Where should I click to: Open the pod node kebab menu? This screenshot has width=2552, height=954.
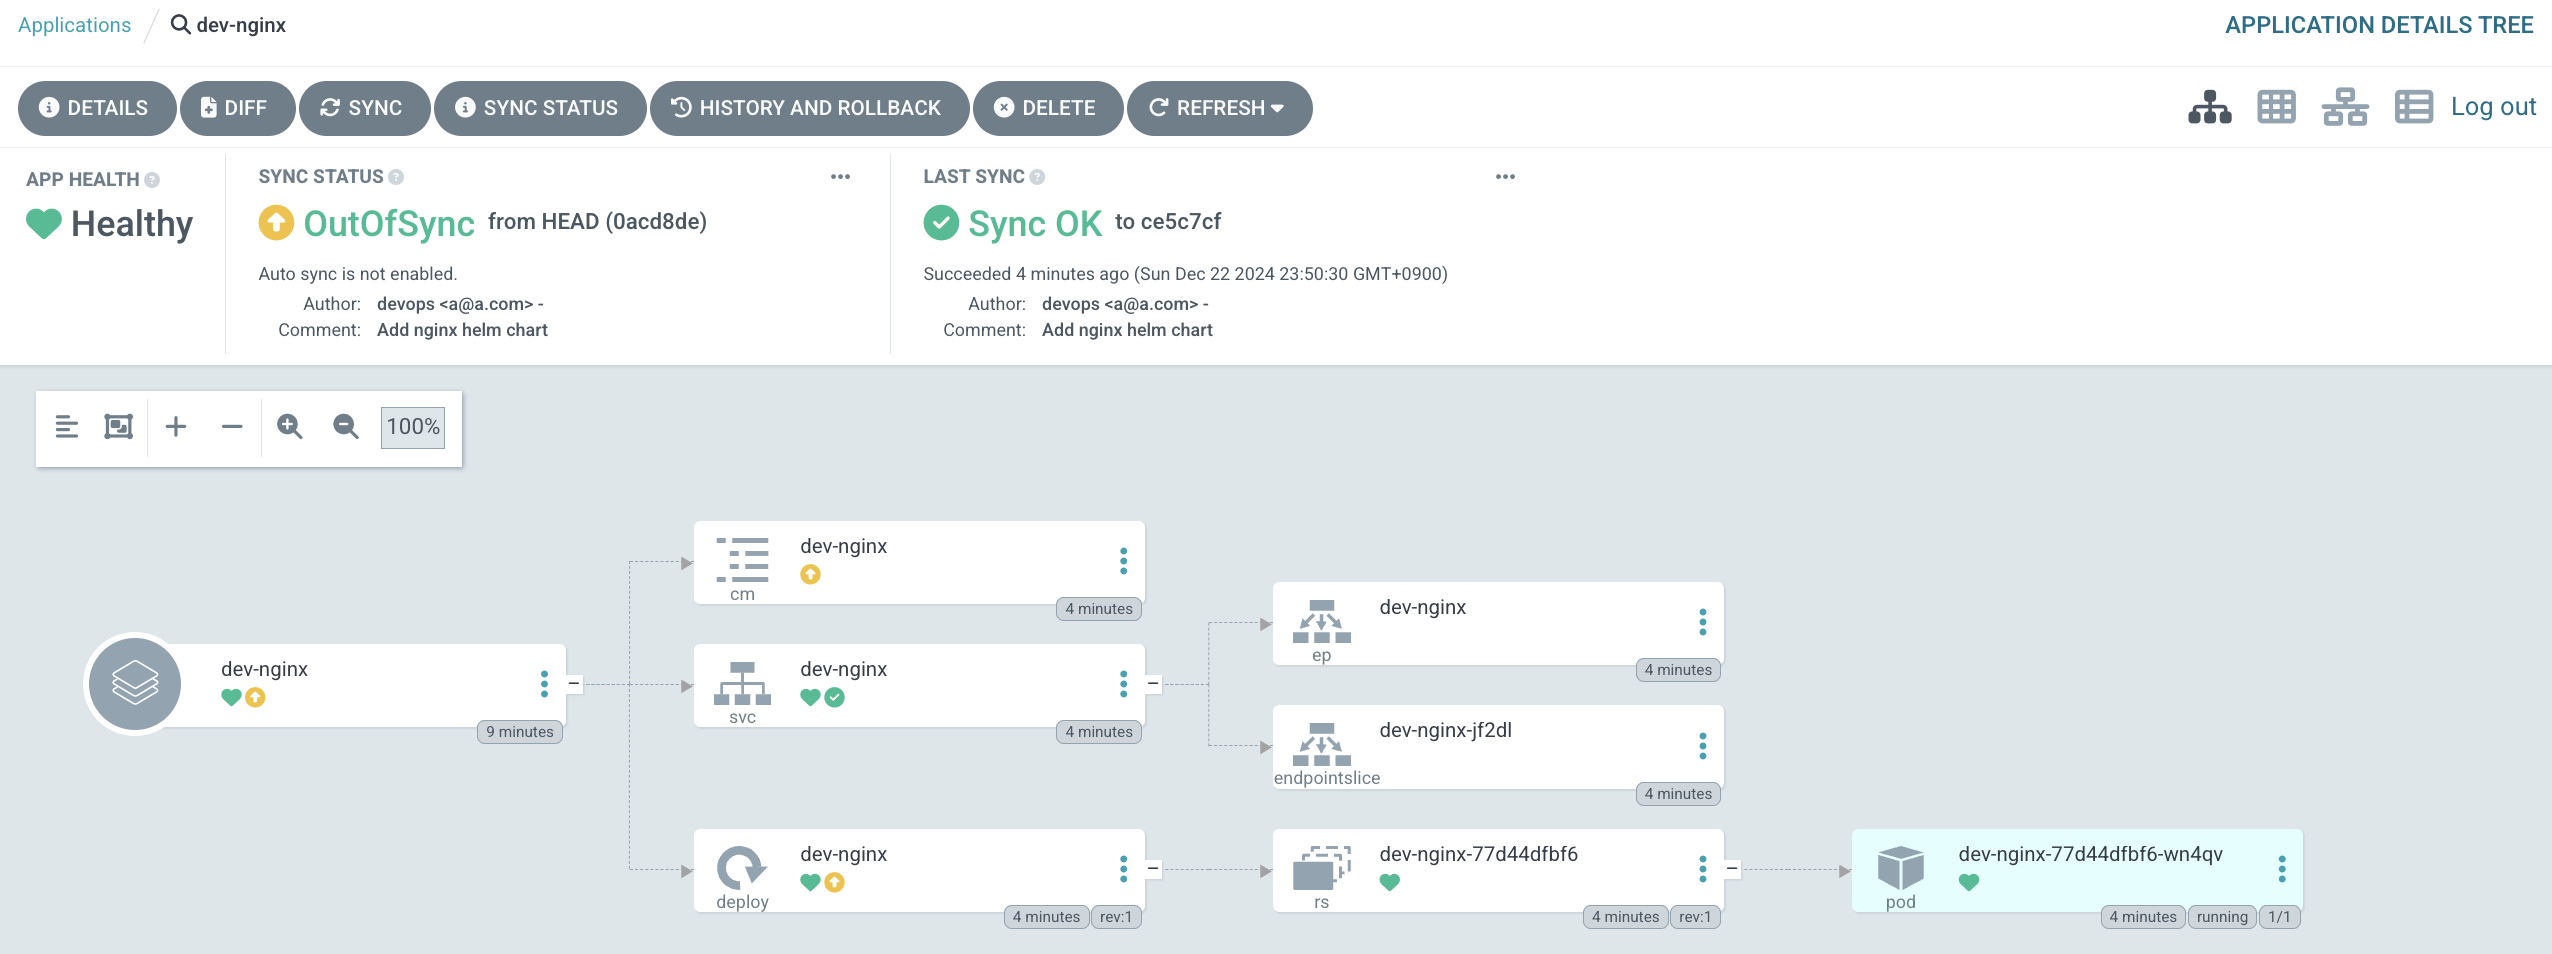[x=2282, y=869]
